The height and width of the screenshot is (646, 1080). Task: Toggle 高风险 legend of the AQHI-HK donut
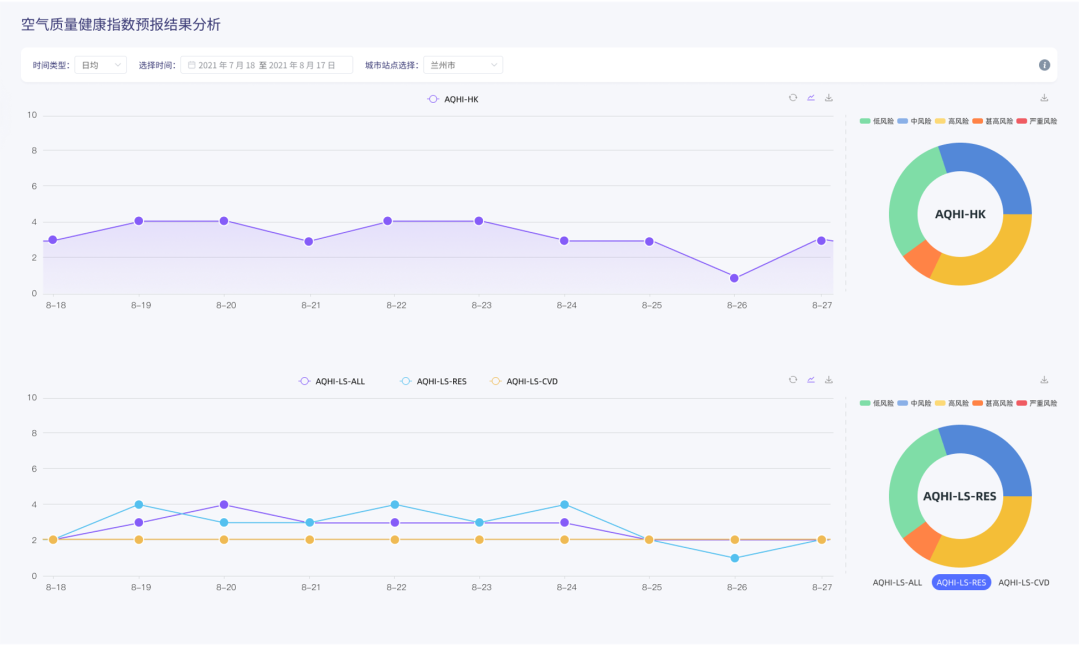point(951,121)
